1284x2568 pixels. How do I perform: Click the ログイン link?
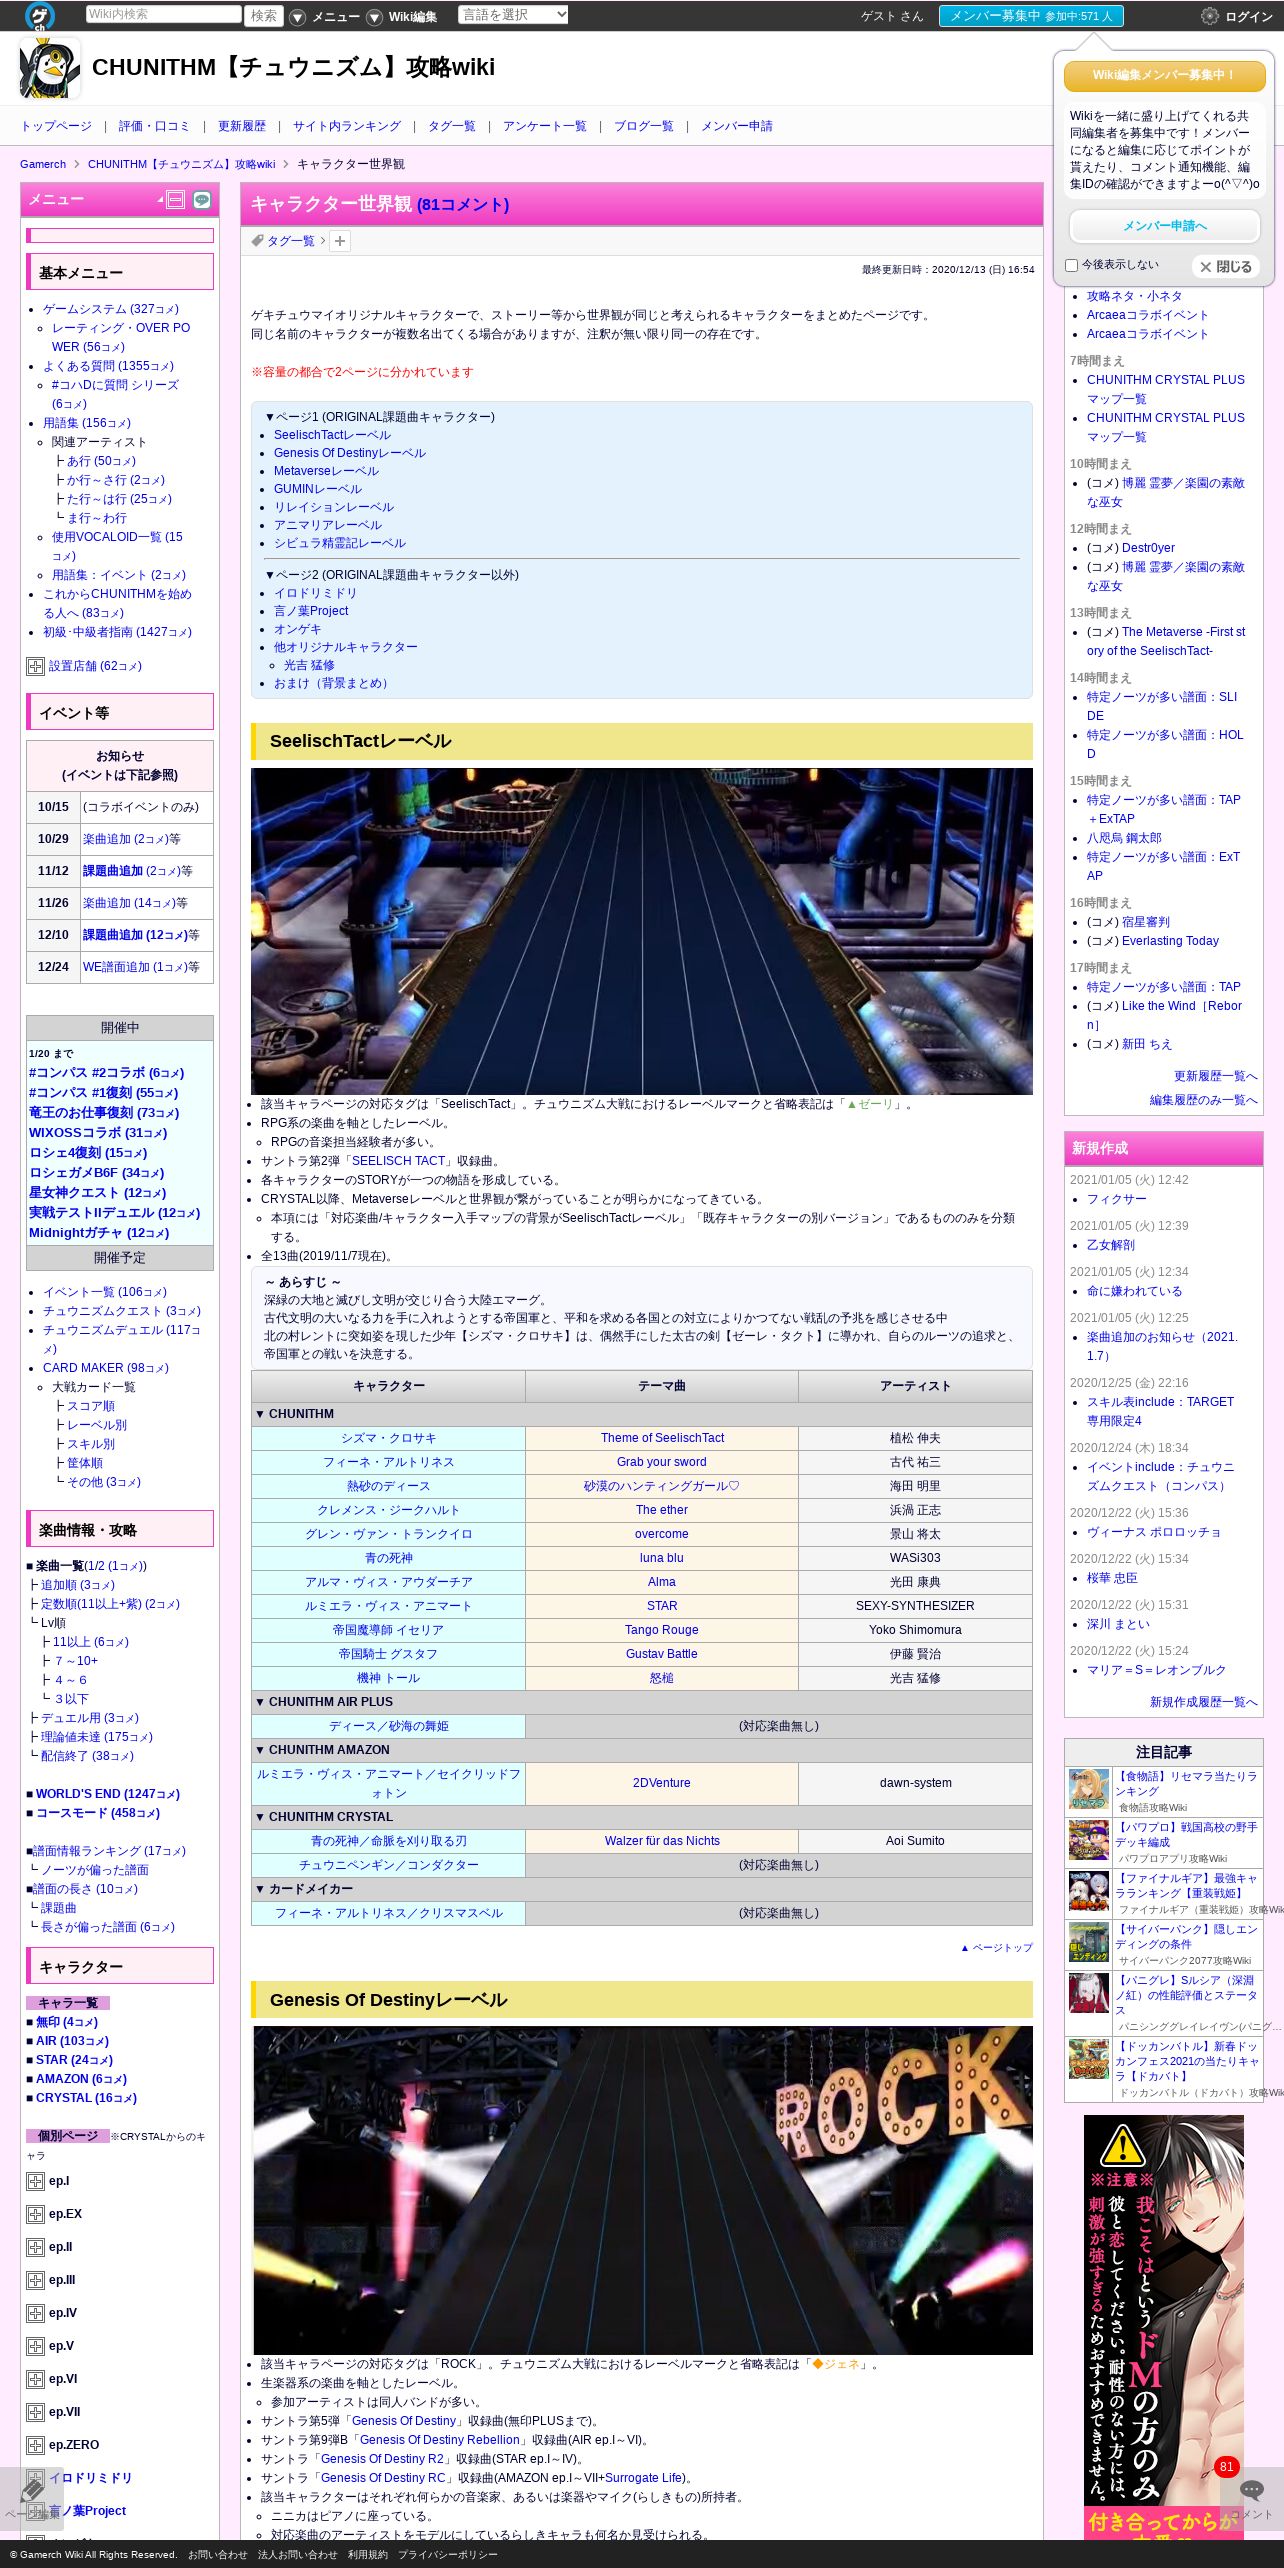(x=1249, y=17)
